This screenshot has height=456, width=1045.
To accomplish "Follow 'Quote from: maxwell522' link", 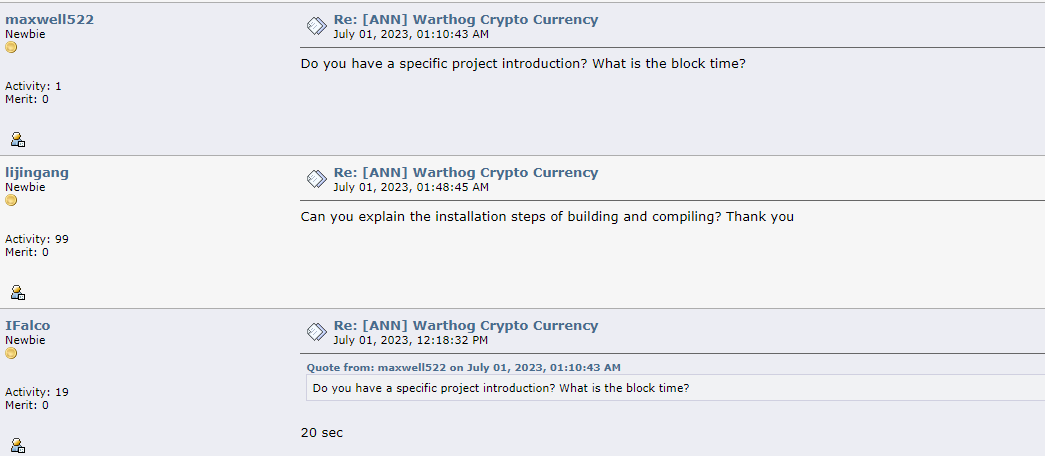I will 464,367.
